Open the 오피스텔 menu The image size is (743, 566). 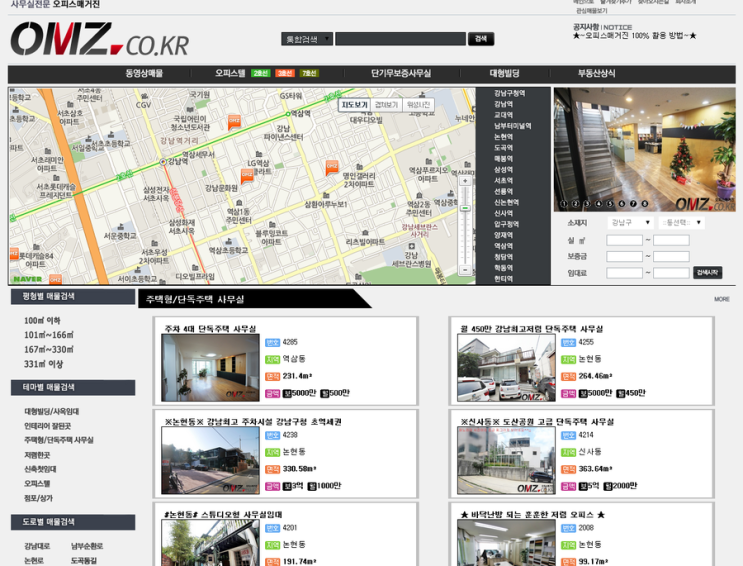(x=230, y=73)
